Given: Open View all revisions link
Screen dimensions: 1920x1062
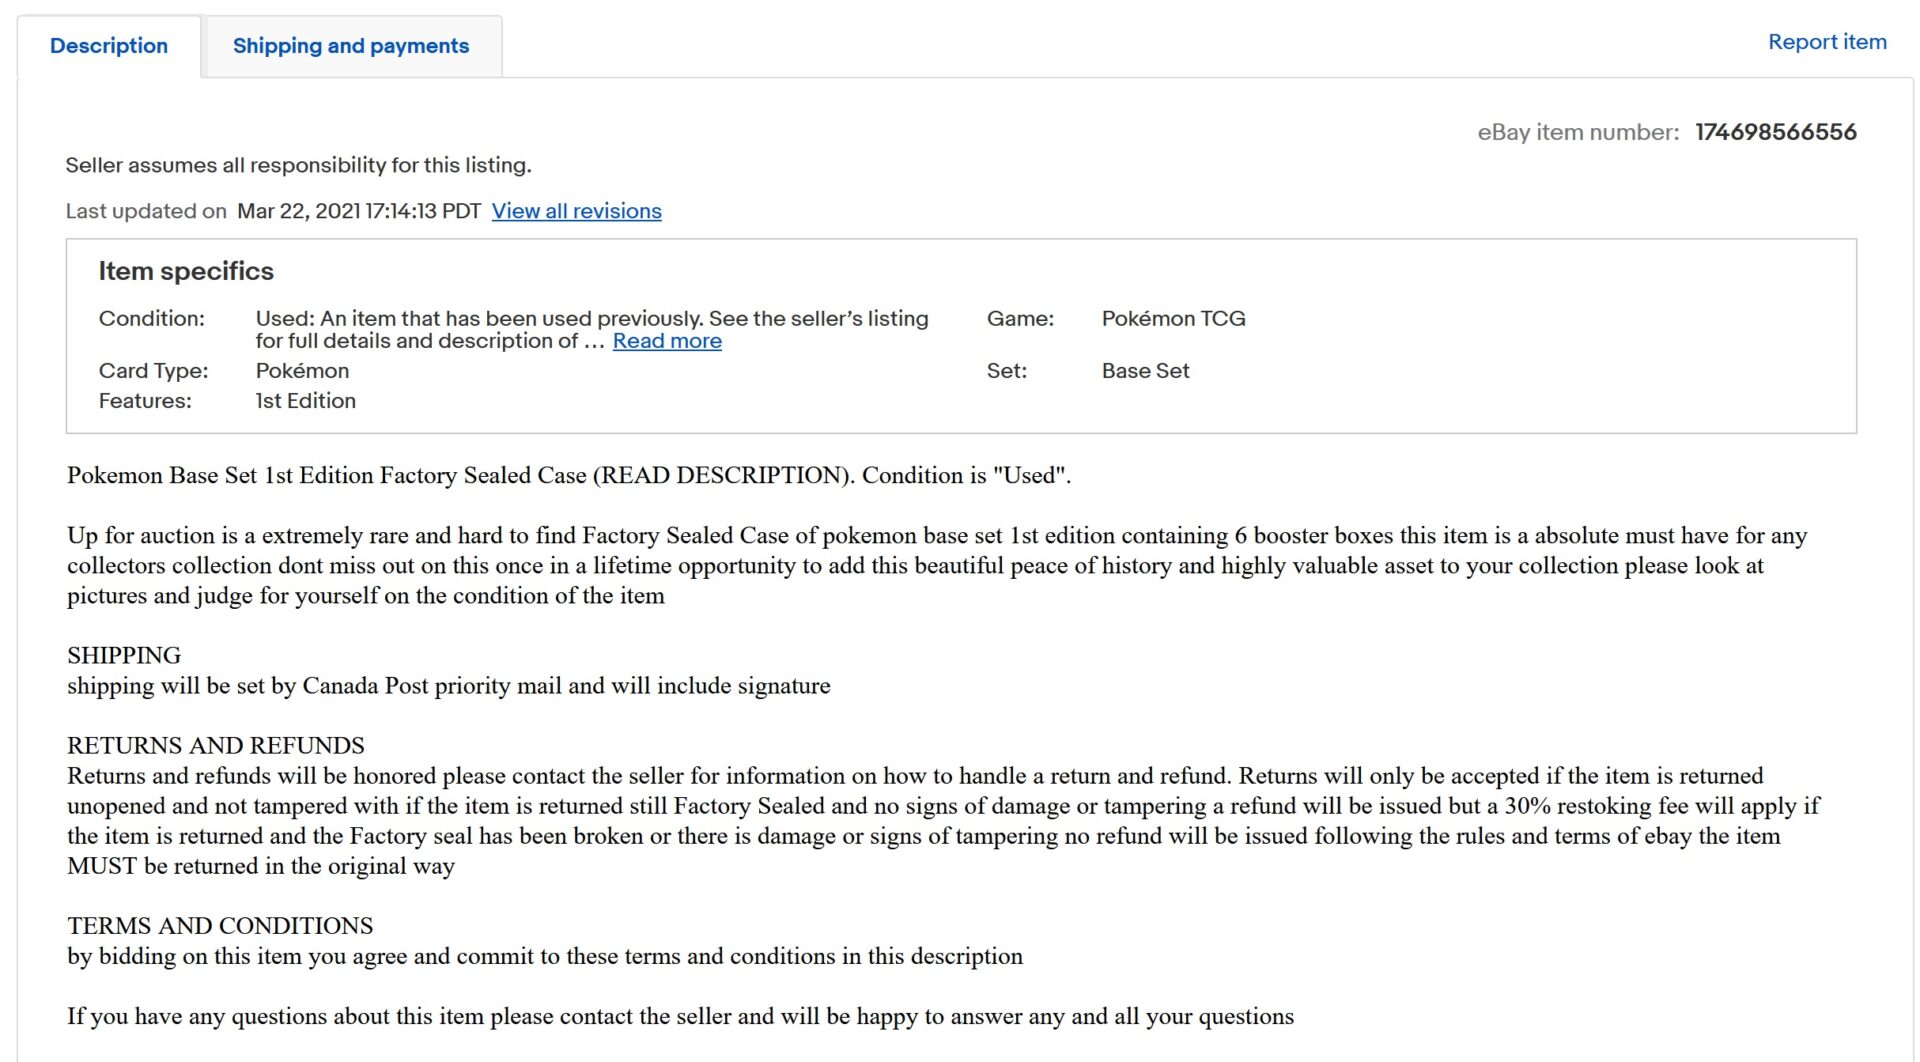Looking at the screenshot, I should 576,211.
